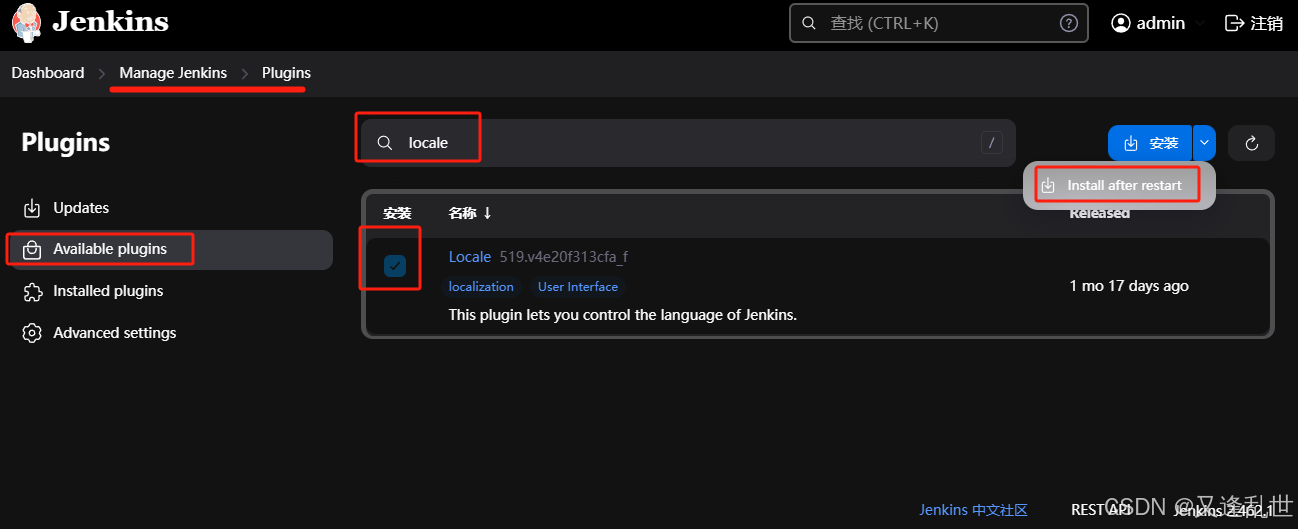
Task: Open the search help question icon
Action: (1068, 23)
